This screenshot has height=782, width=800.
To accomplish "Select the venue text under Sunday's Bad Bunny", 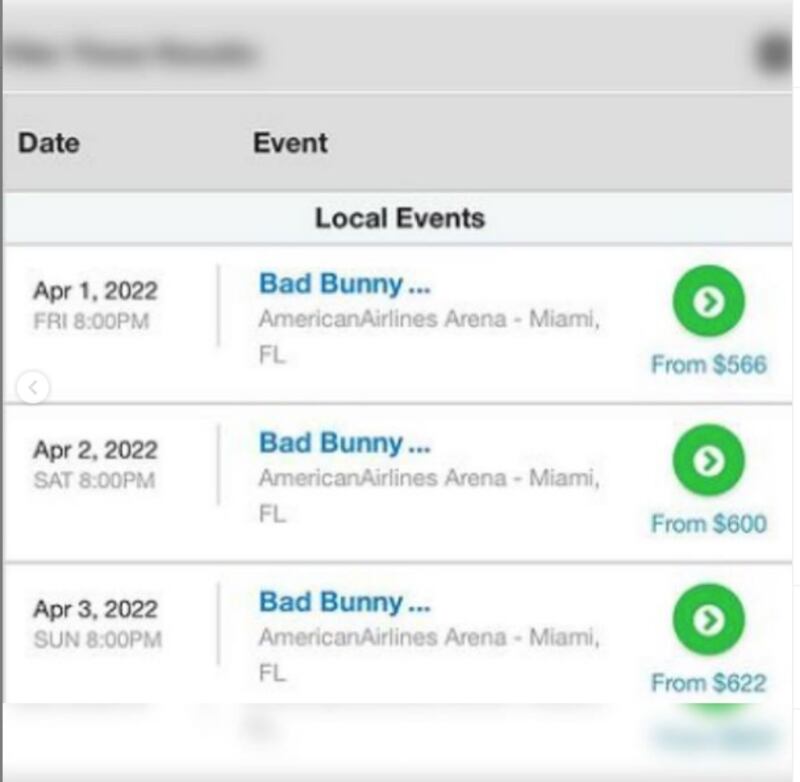I will pos(429,654).
